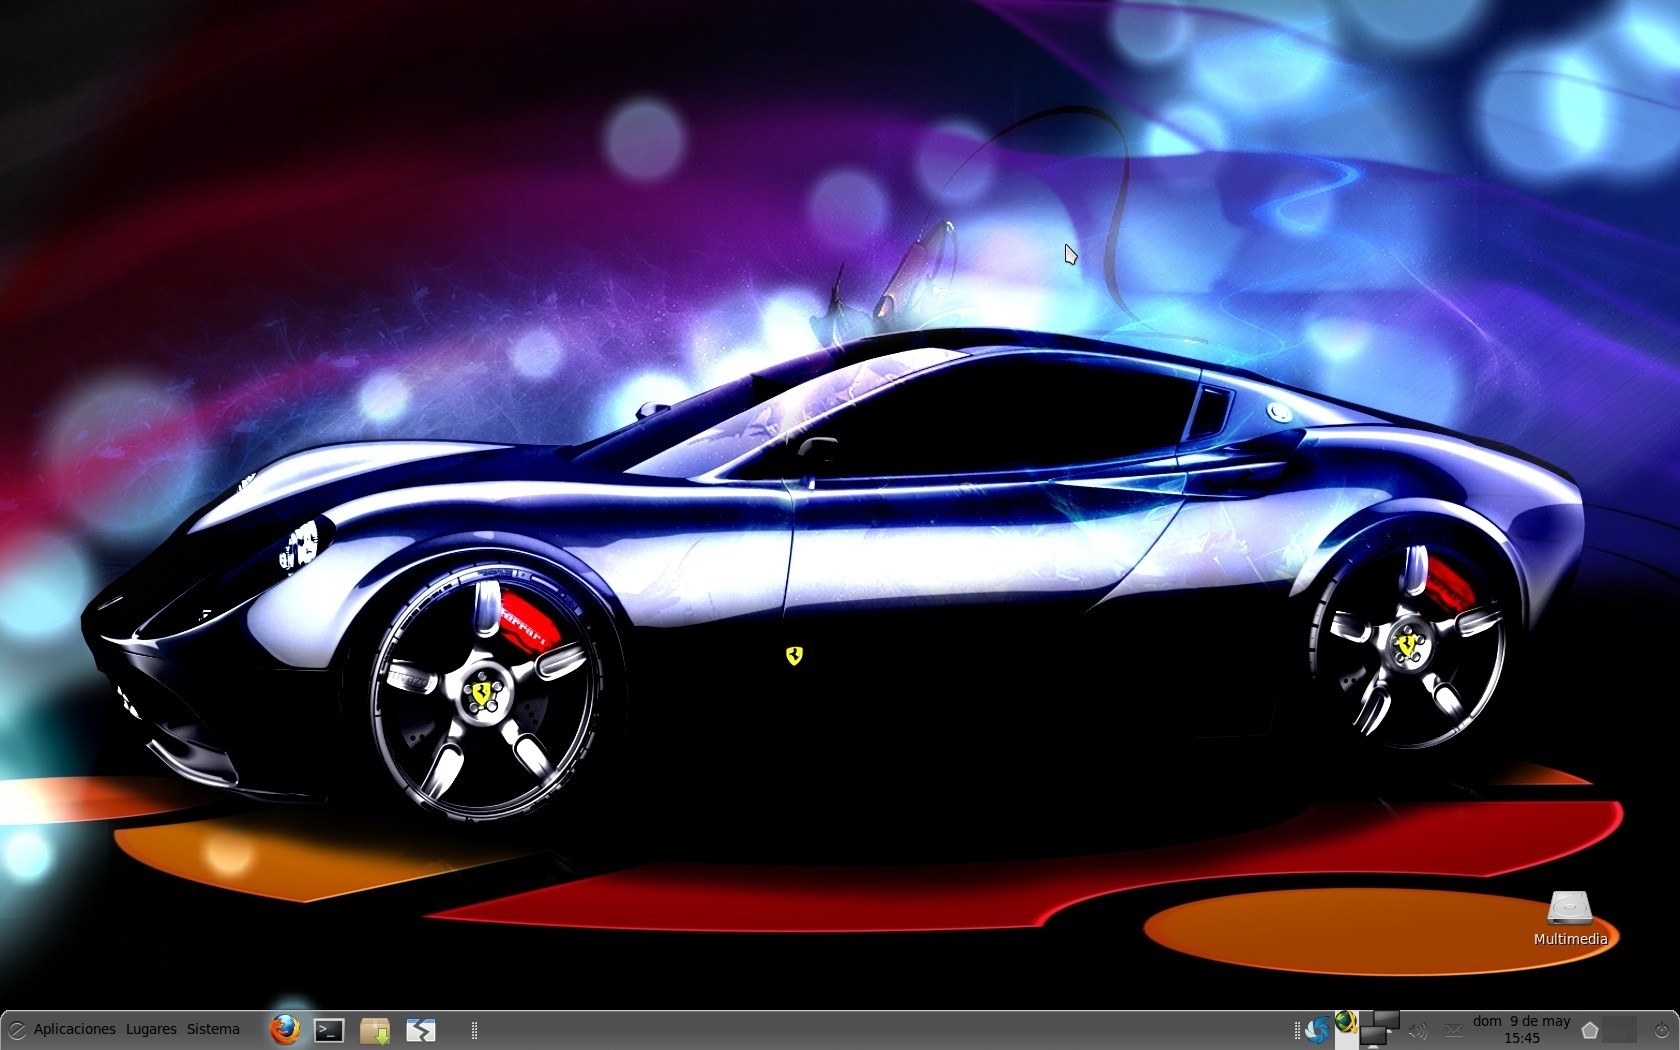The width and height of the screenshot is (1680, 1050).
Task: Click the white zigzag launcher icon in panel
Action: 420,1030
